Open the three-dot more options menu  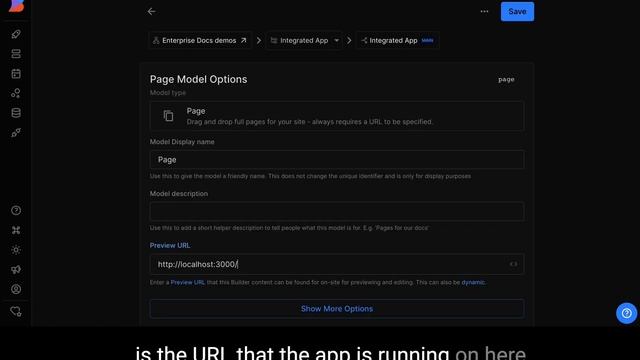click(x=484, y=11)
